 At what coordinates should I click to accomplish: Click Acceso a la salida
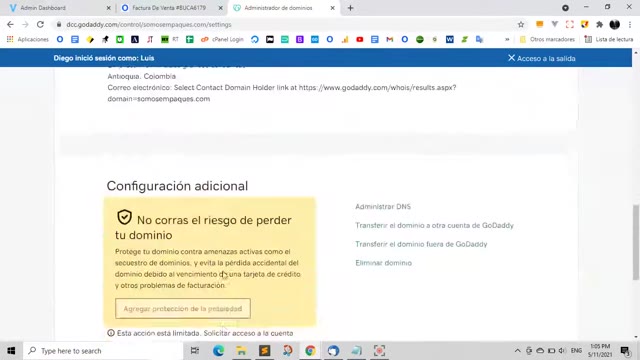click(542, 58)
